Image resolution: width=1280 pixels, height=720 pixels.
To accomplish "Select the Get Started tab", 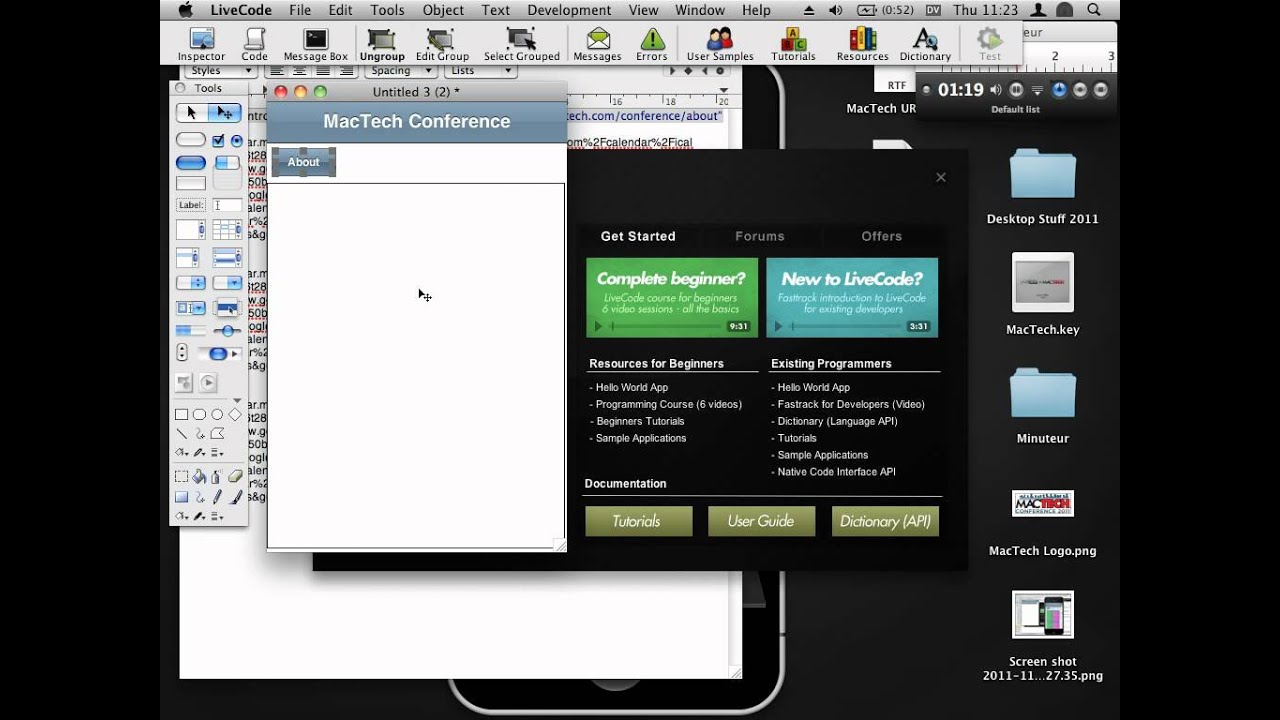I will 638,236.
